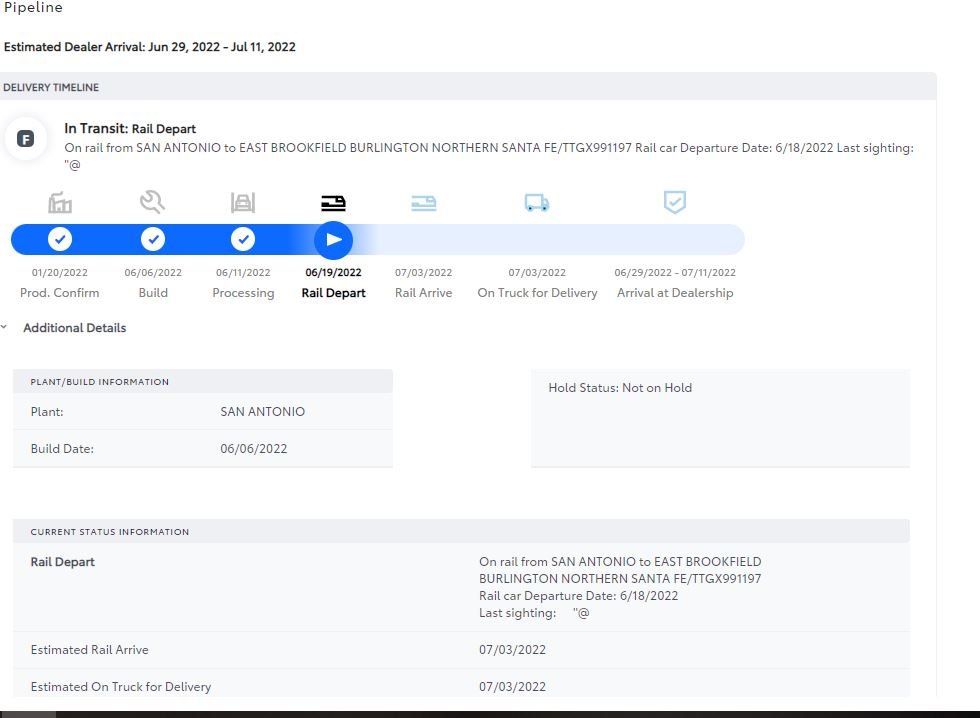Click the Arrival at Dealership shield icon
The height and width of the screenshot is (718, 980).
(x=674, y=202)
